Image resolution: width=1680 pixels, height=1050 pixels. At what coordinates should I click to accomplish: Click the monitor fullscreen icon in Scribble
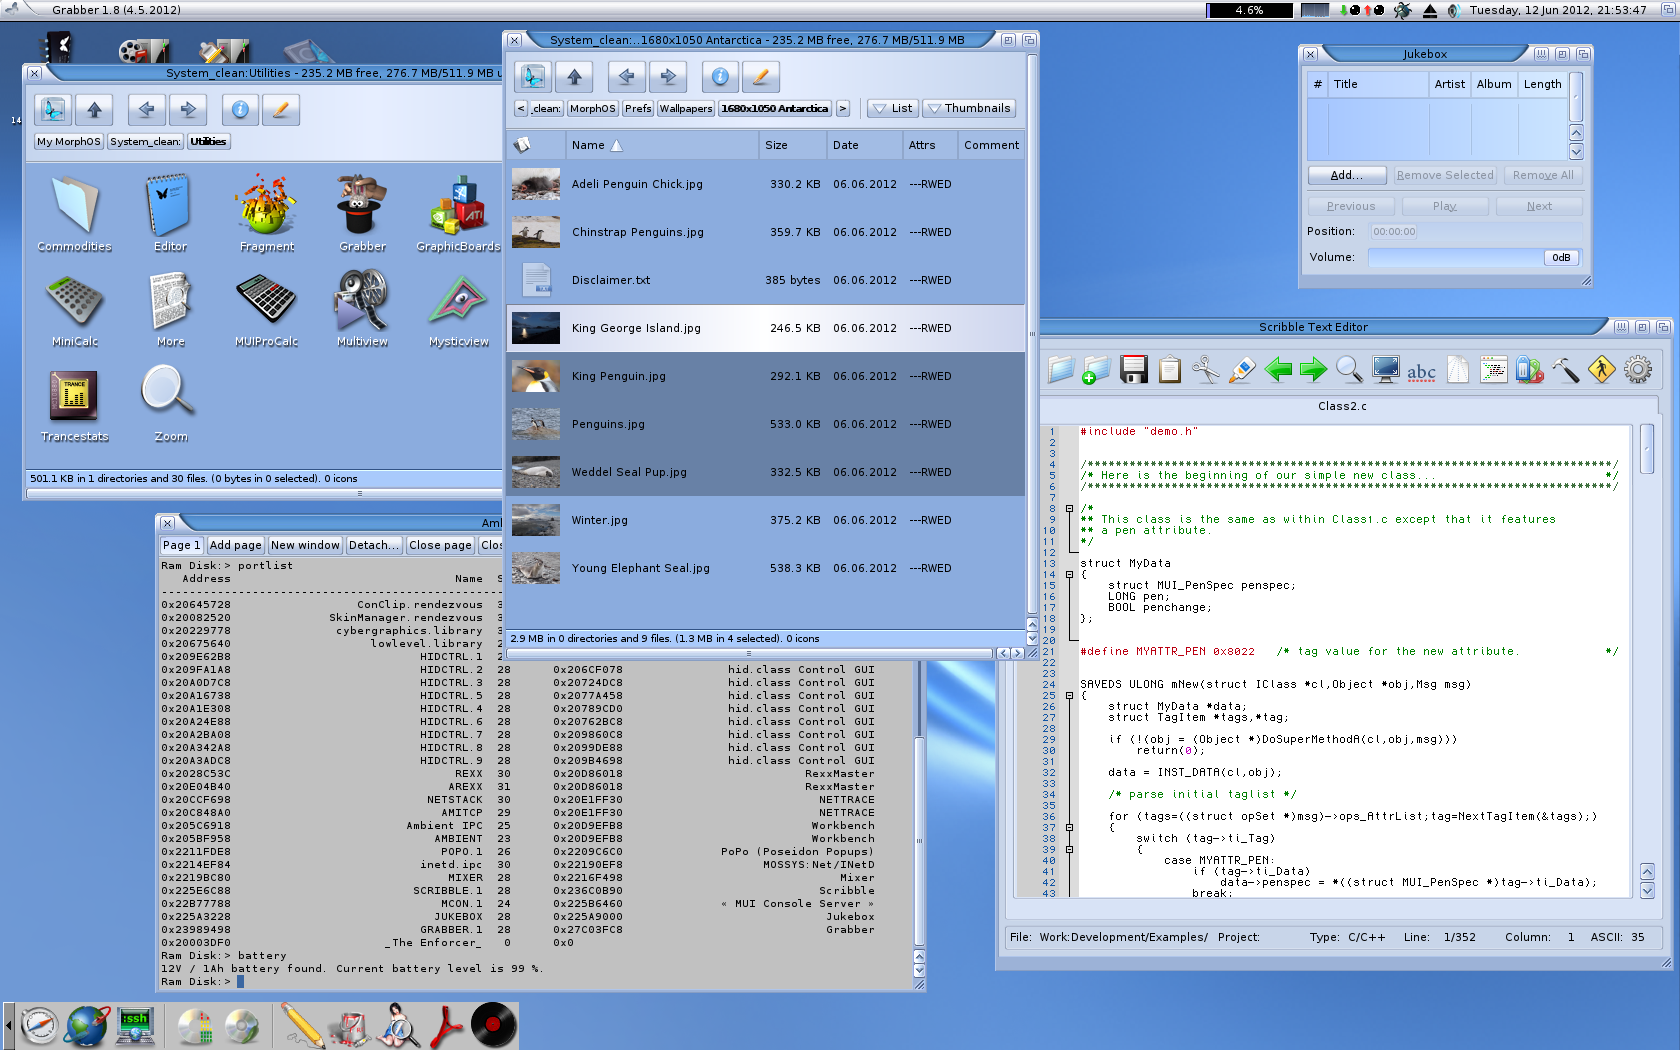coord(1386,370)
